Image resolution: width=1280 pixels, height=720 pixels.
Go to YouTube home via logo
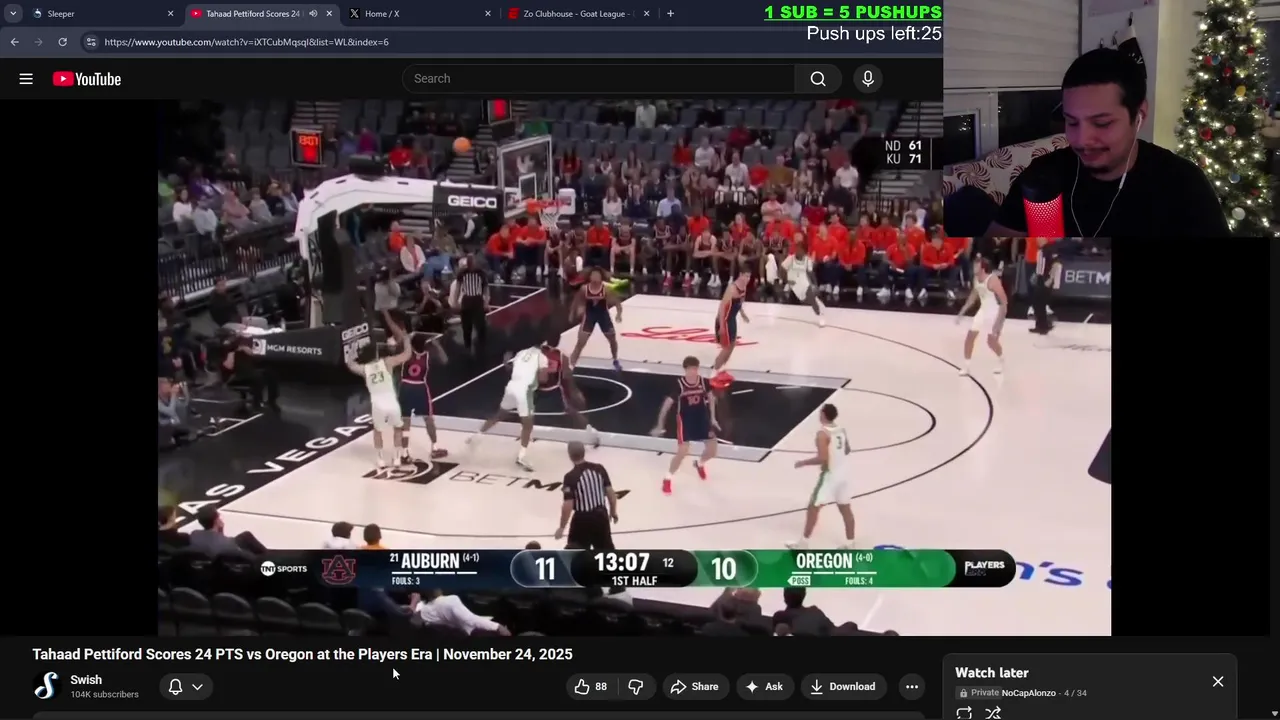point(87,79)
